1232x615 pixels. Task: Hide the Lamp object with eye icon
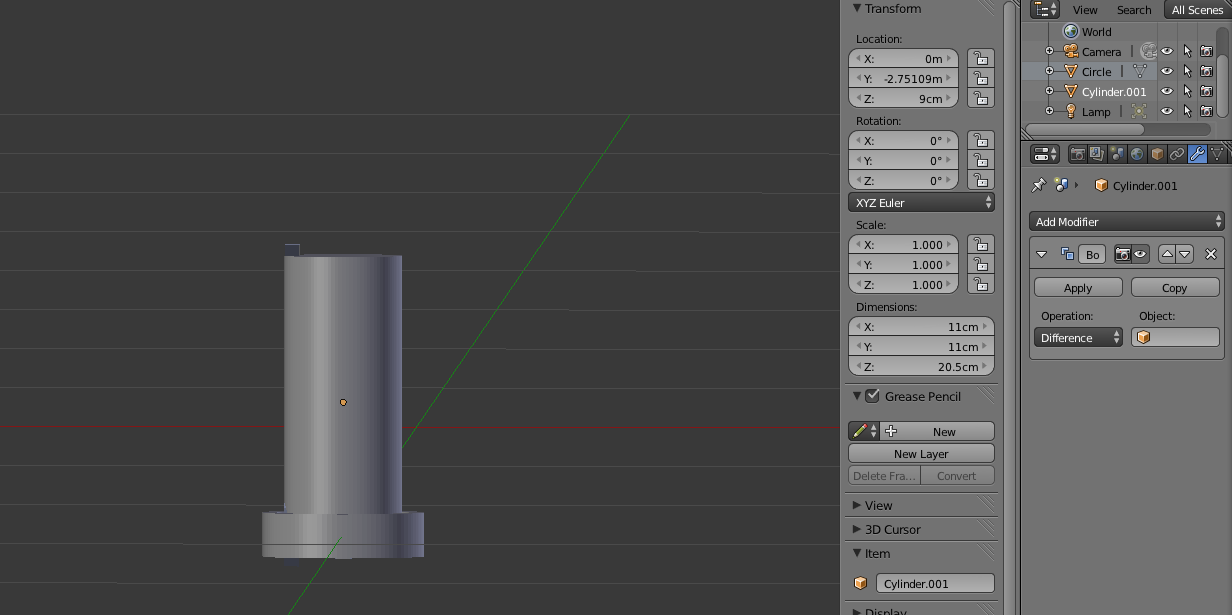click(x=1167, y=111)
